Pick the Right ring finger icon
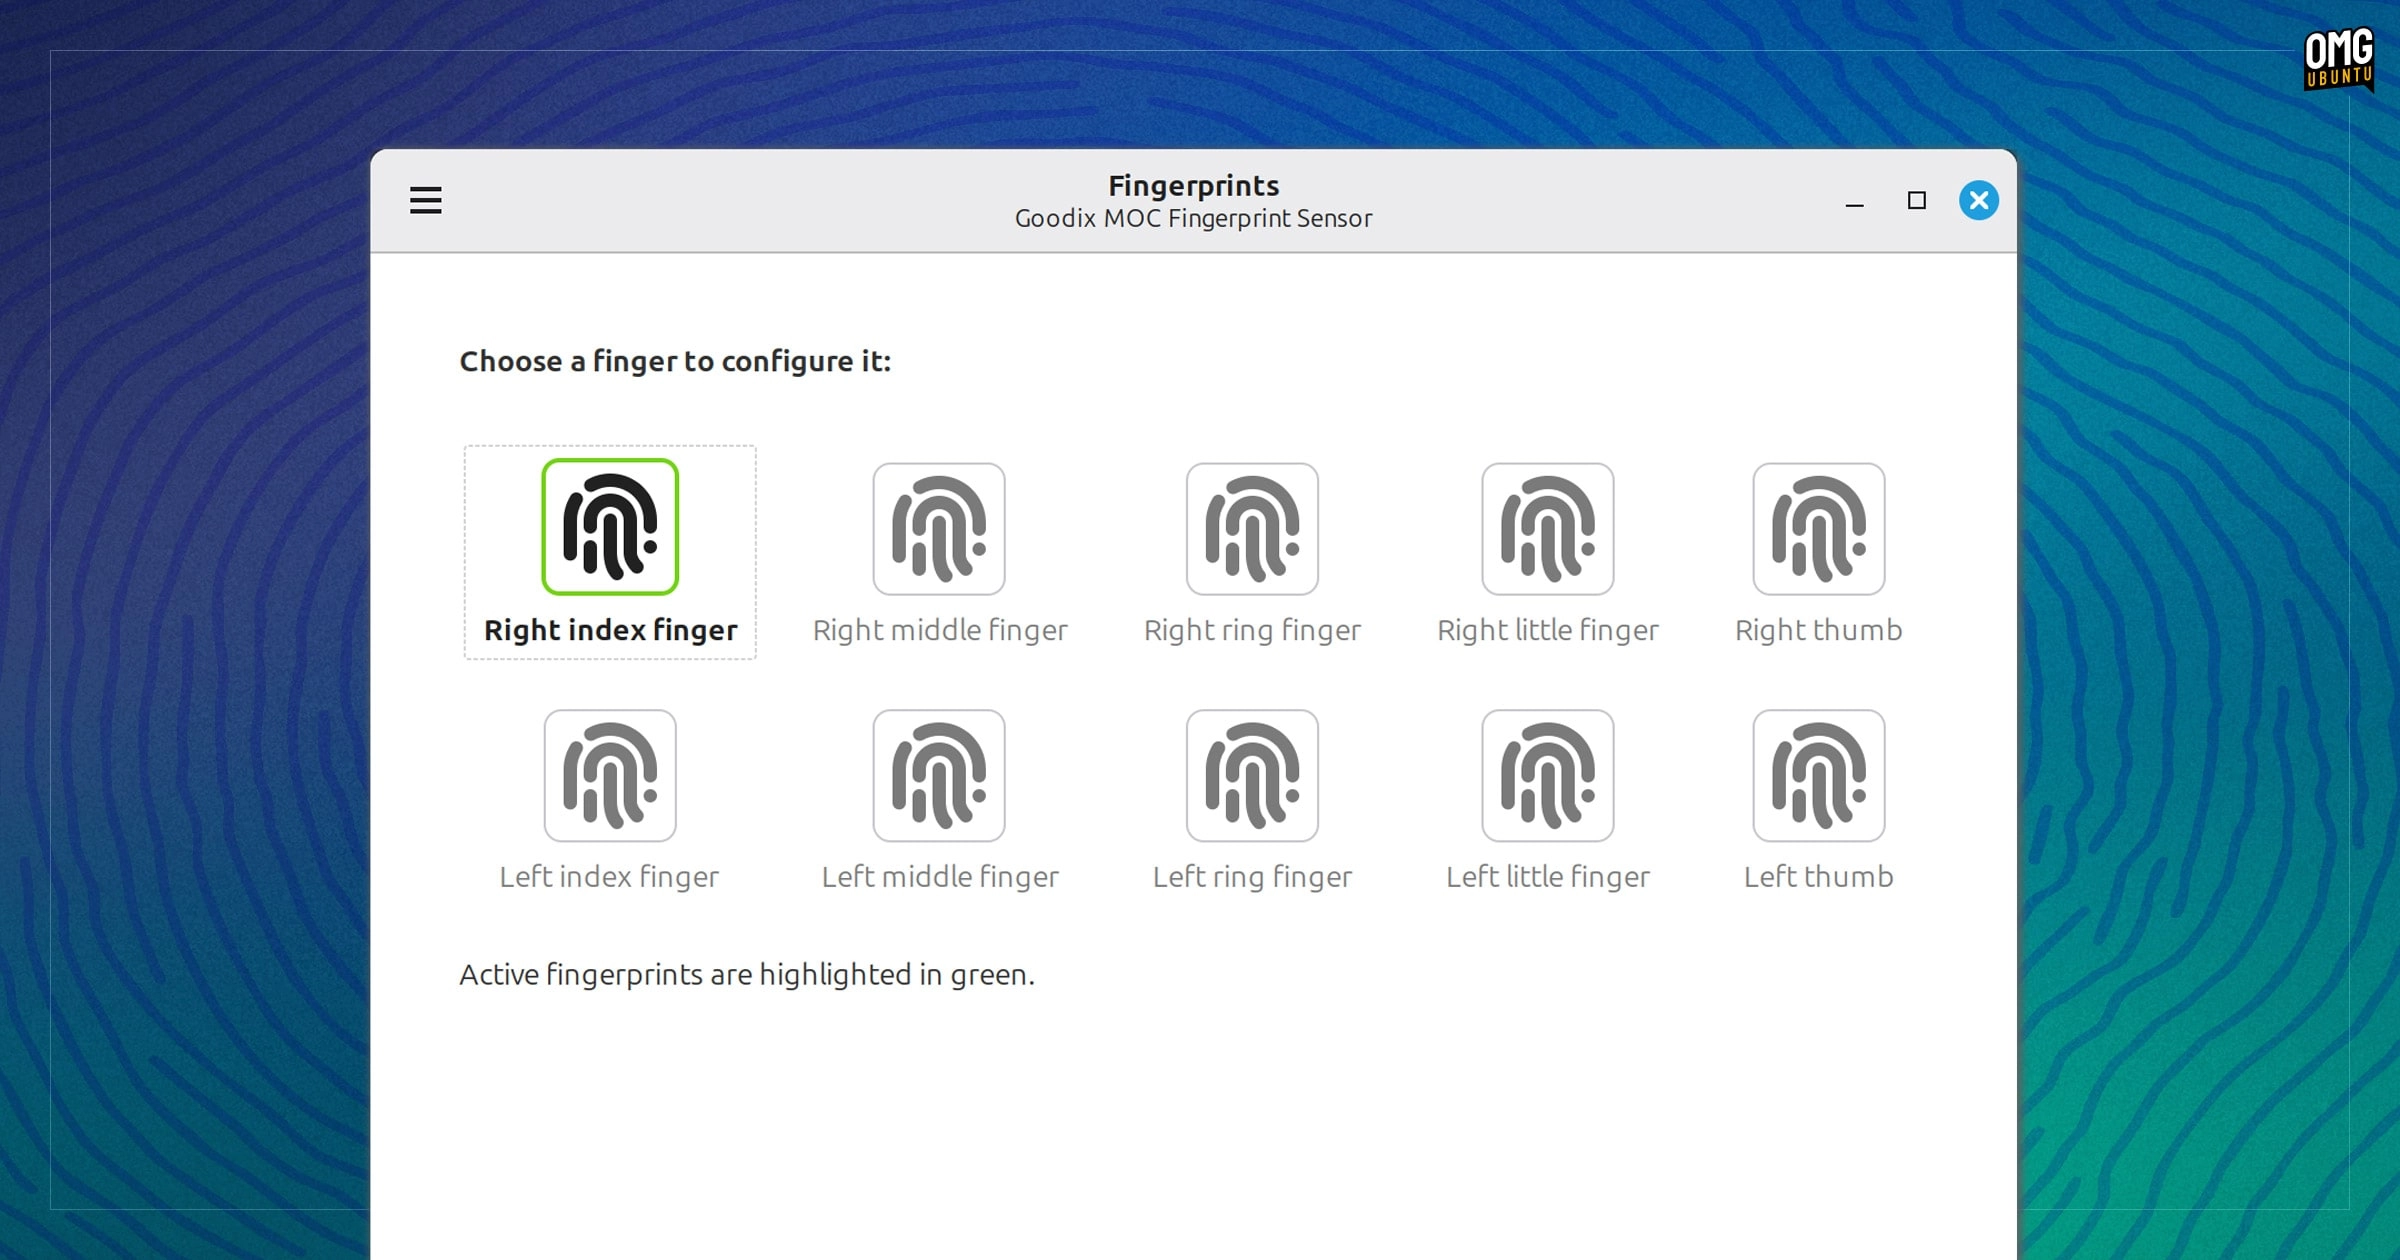The height and width of the screenshot is (1260, 2400). click(1252, 529)
